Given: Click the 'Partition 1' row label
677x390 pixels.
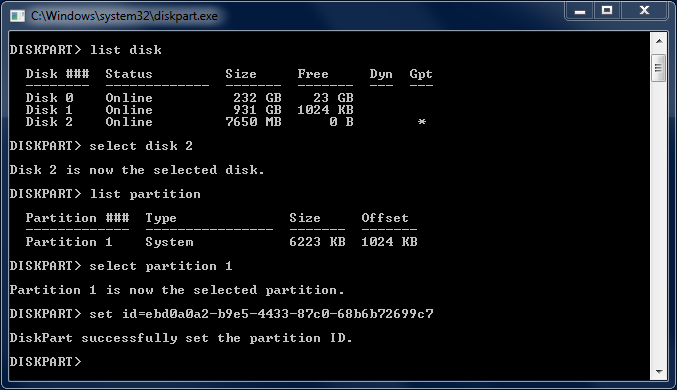Looking at the screenshot, I should pyautogui.click(x=69, y=242).
